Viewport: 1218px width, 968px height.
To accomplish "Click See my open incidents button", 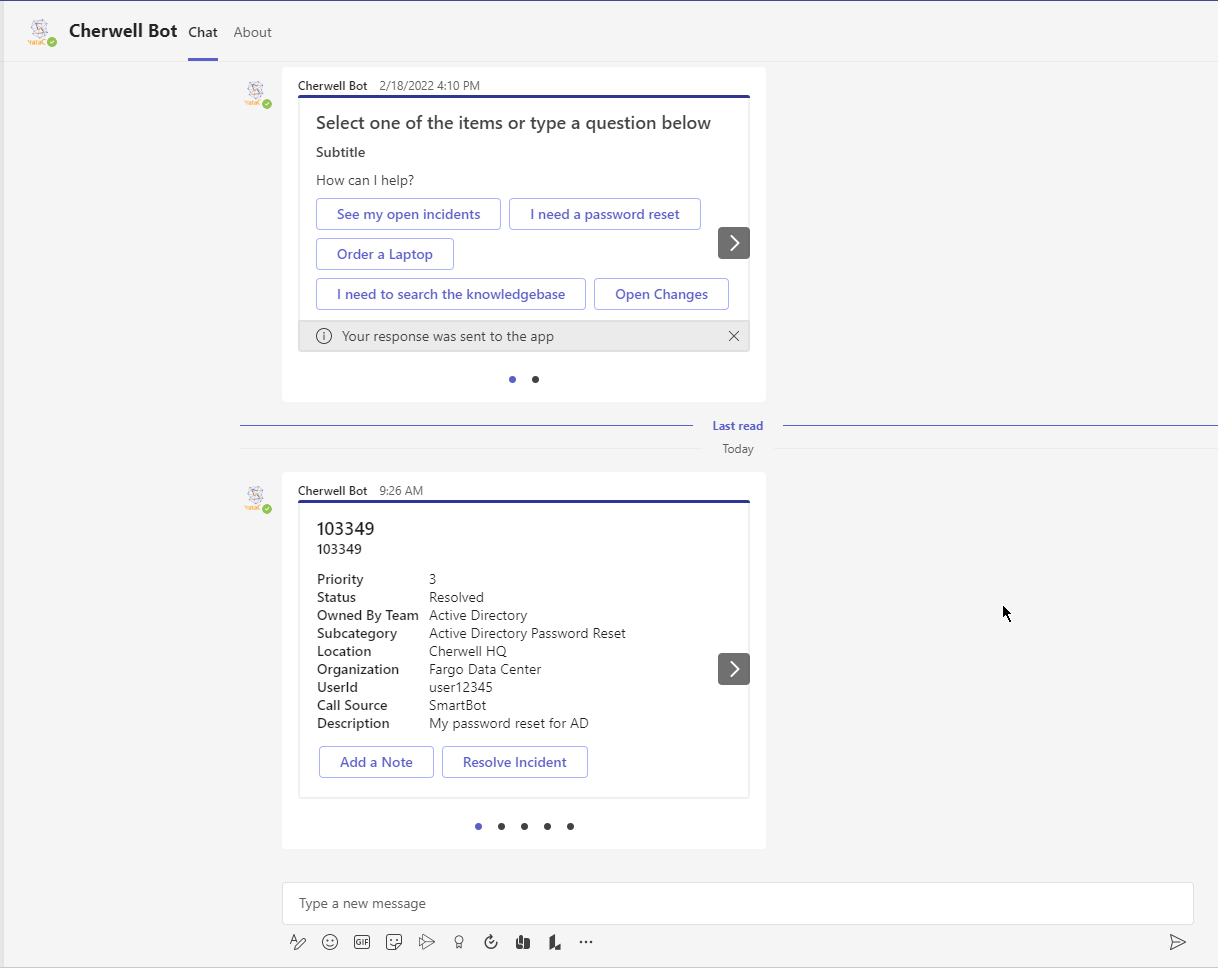I will coord(408,214).
